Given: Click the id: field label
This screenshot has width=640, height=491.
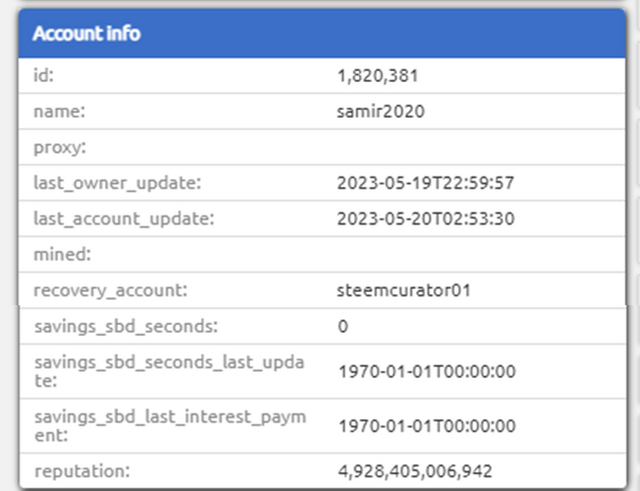Looking at the screenshot, I should tap(44, 76).
